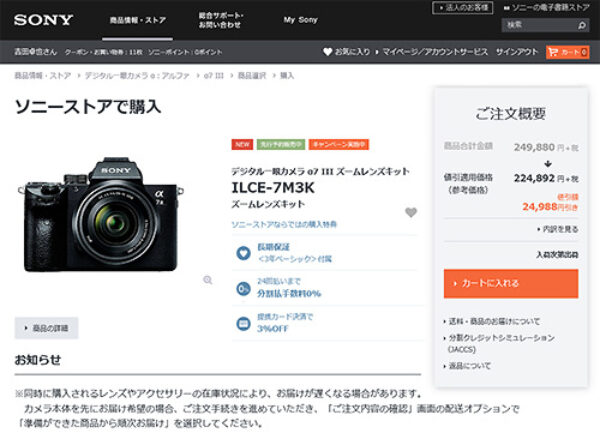
Task: Click the camera product image
Action: click(101, 214)
